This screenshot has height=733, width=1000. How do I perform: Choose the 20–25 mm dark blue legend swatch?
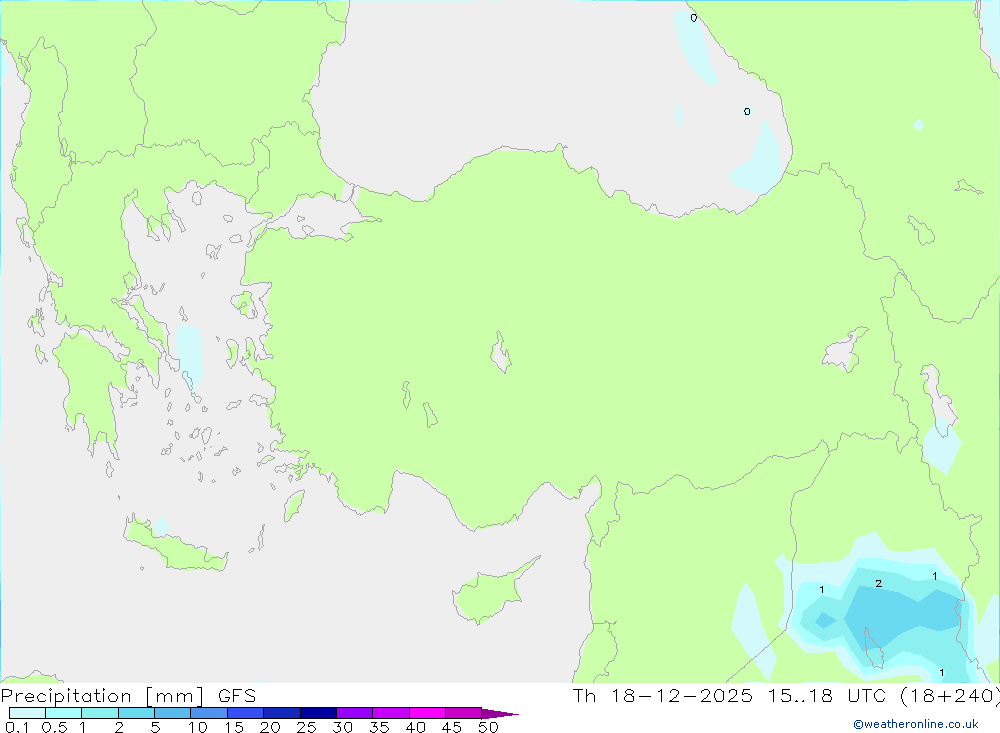282,713
